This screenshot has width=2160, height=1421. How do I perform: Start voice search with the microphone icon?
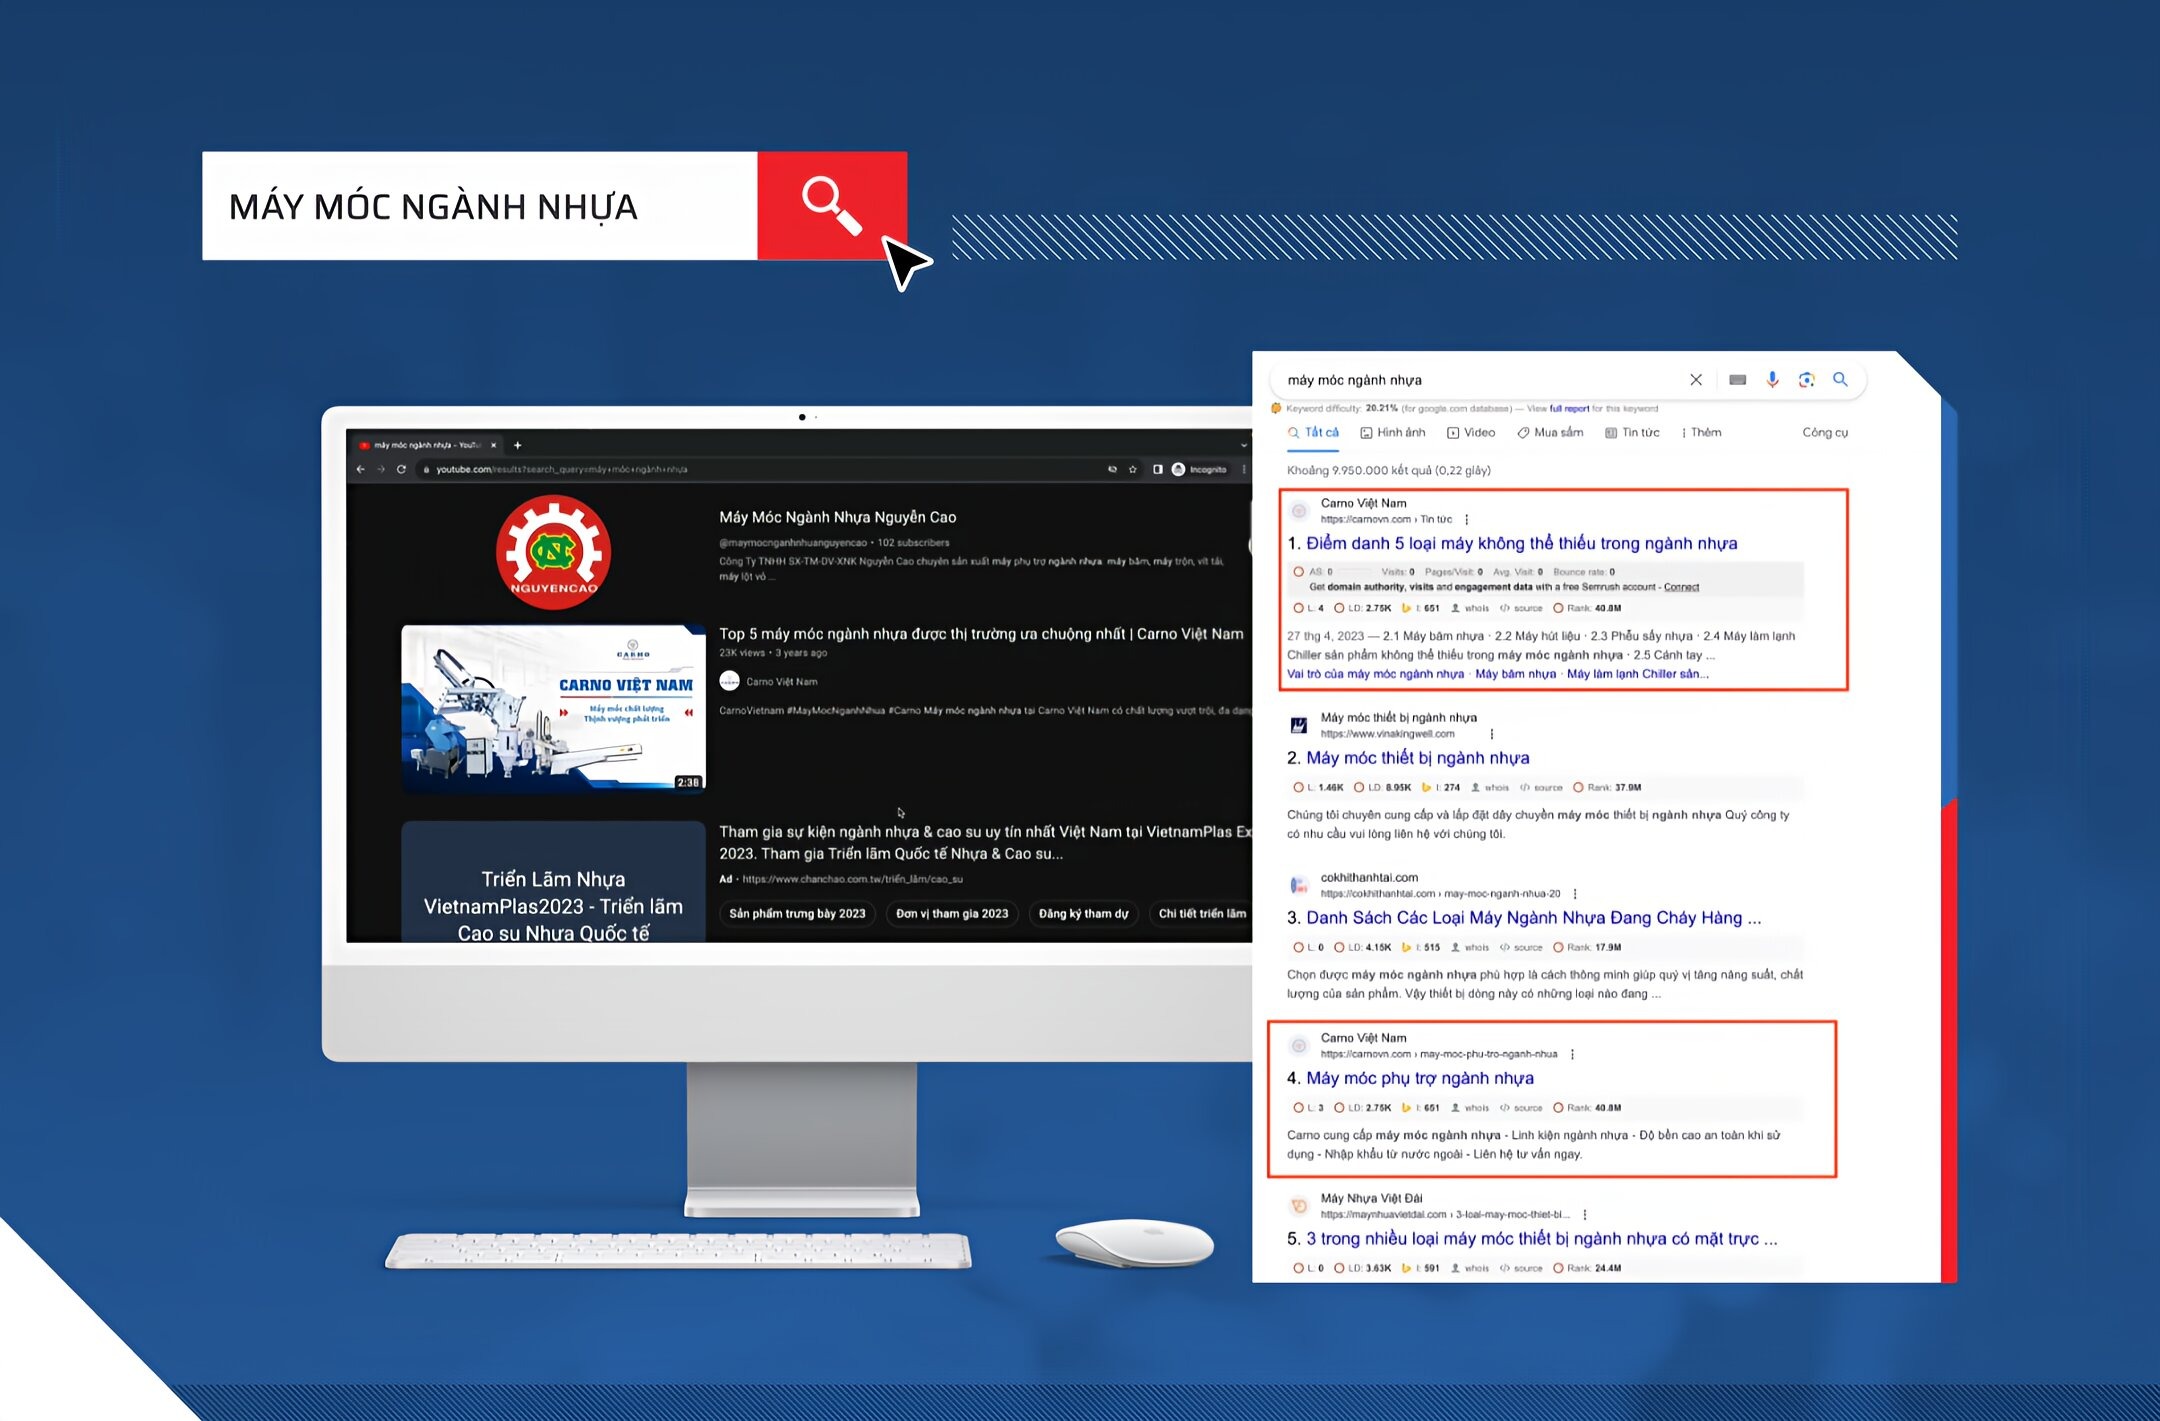click(1772, 380)
